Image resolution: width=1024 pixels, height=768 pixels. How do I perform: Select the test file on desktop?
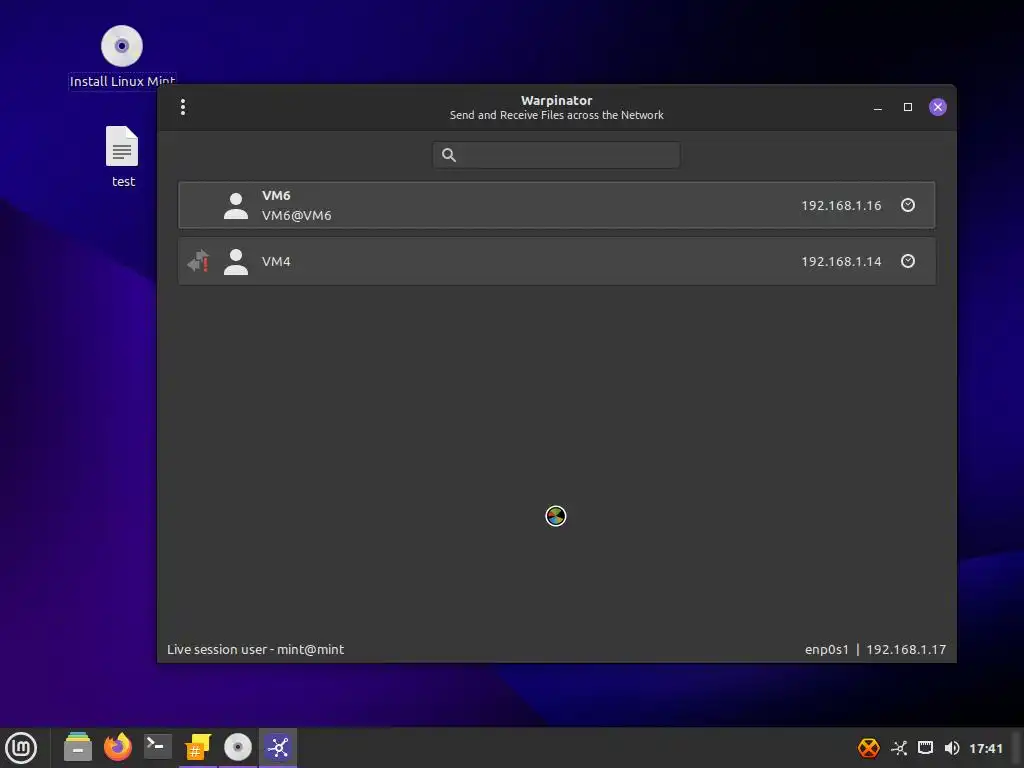(x=123, y=157)
